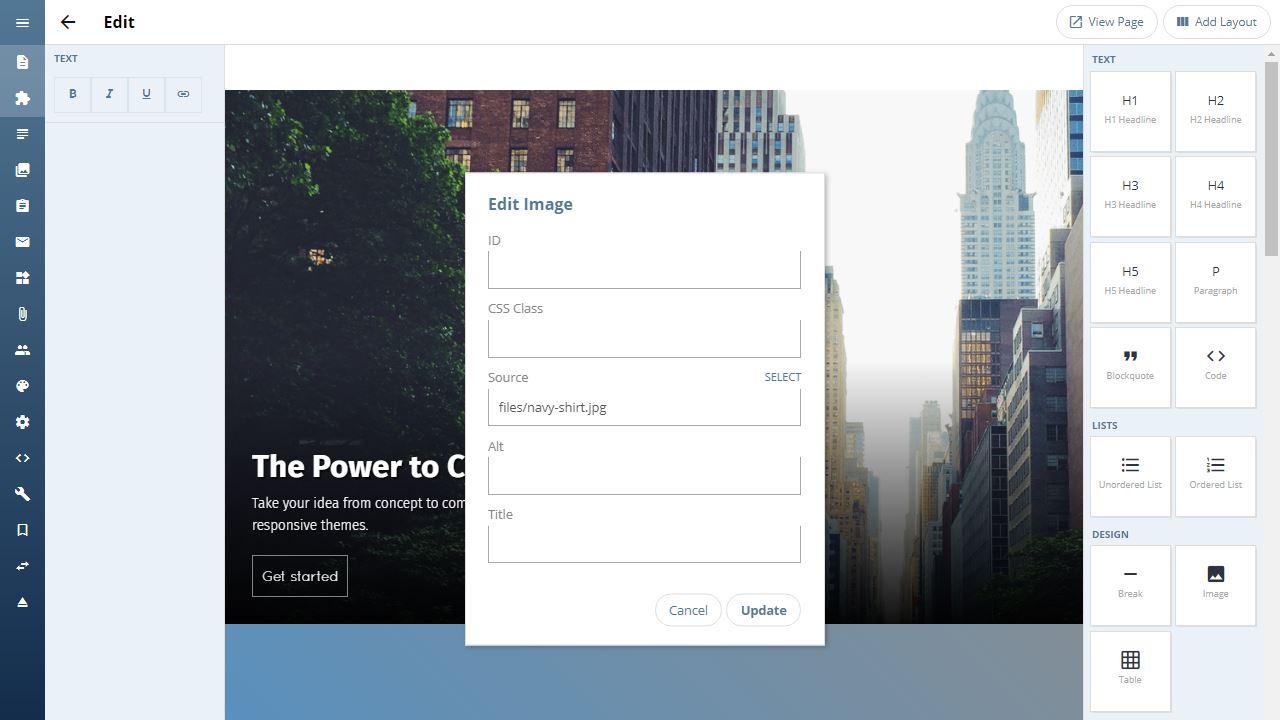Open the puzzle-piece plugins icon
1280x720 pixels.
[22, 98]
